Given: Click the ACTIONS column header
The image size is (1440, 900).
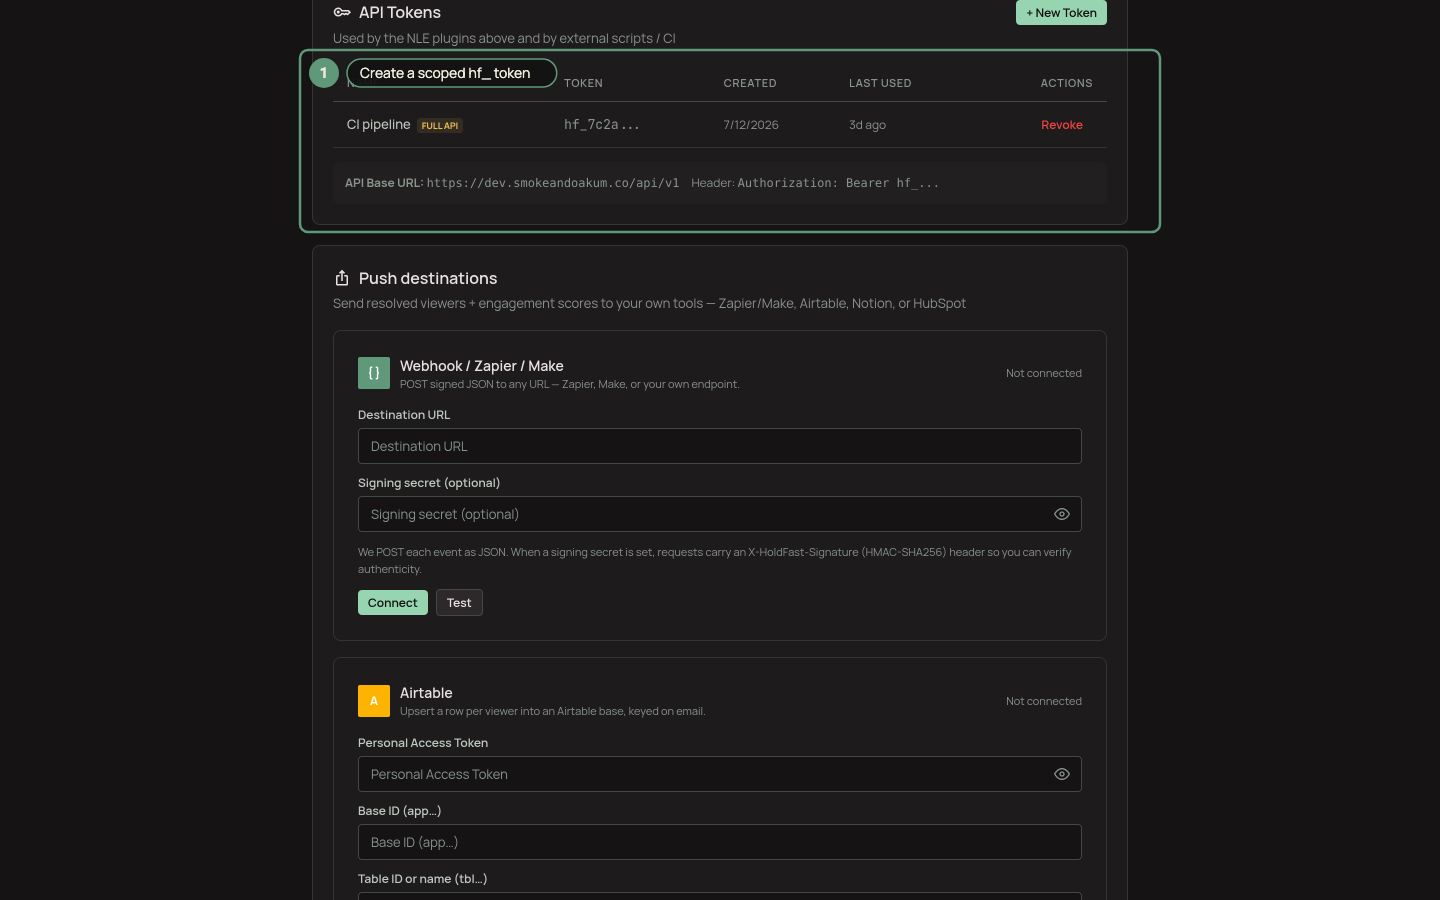Looking at the screenshot, I should click(1066, 83).
